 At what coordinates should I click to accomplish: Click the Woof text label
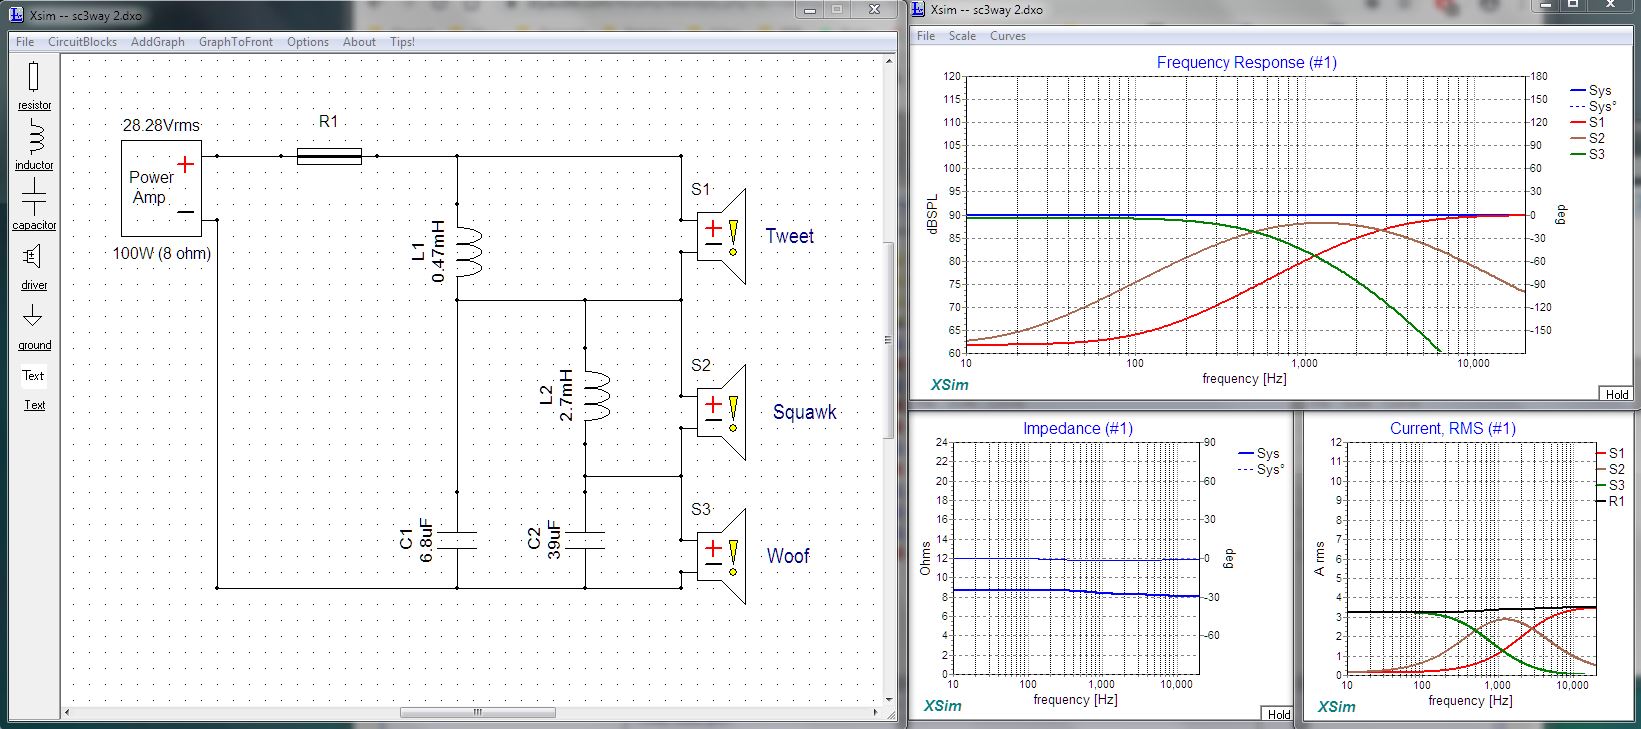[788, 556]
